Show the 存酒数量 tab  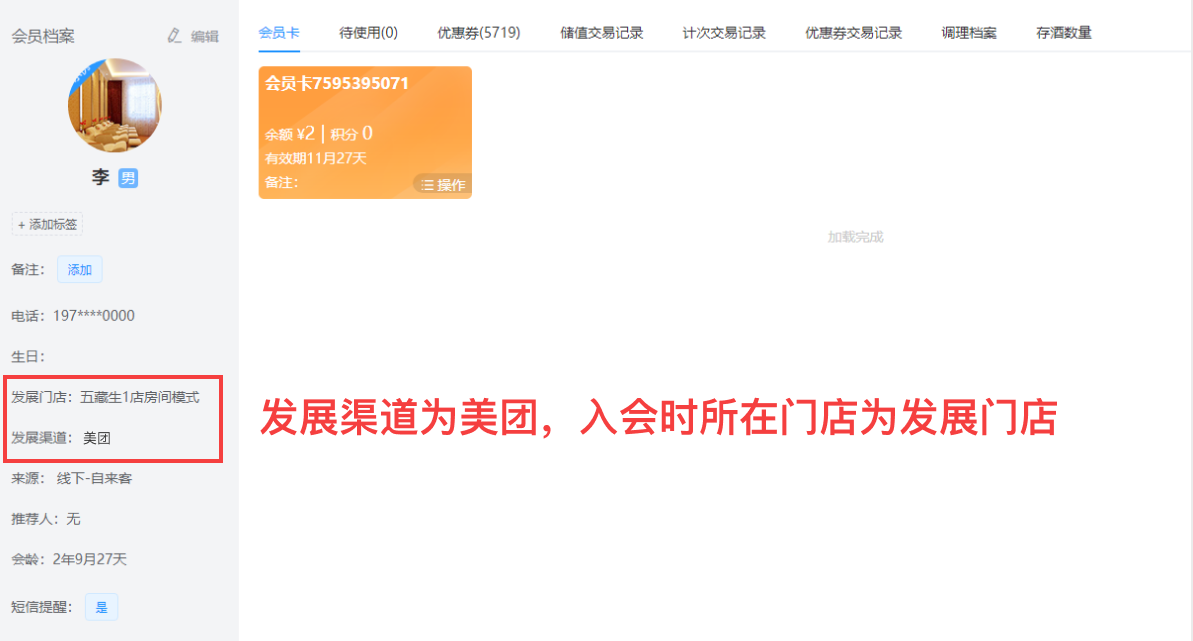(1064, 33)
